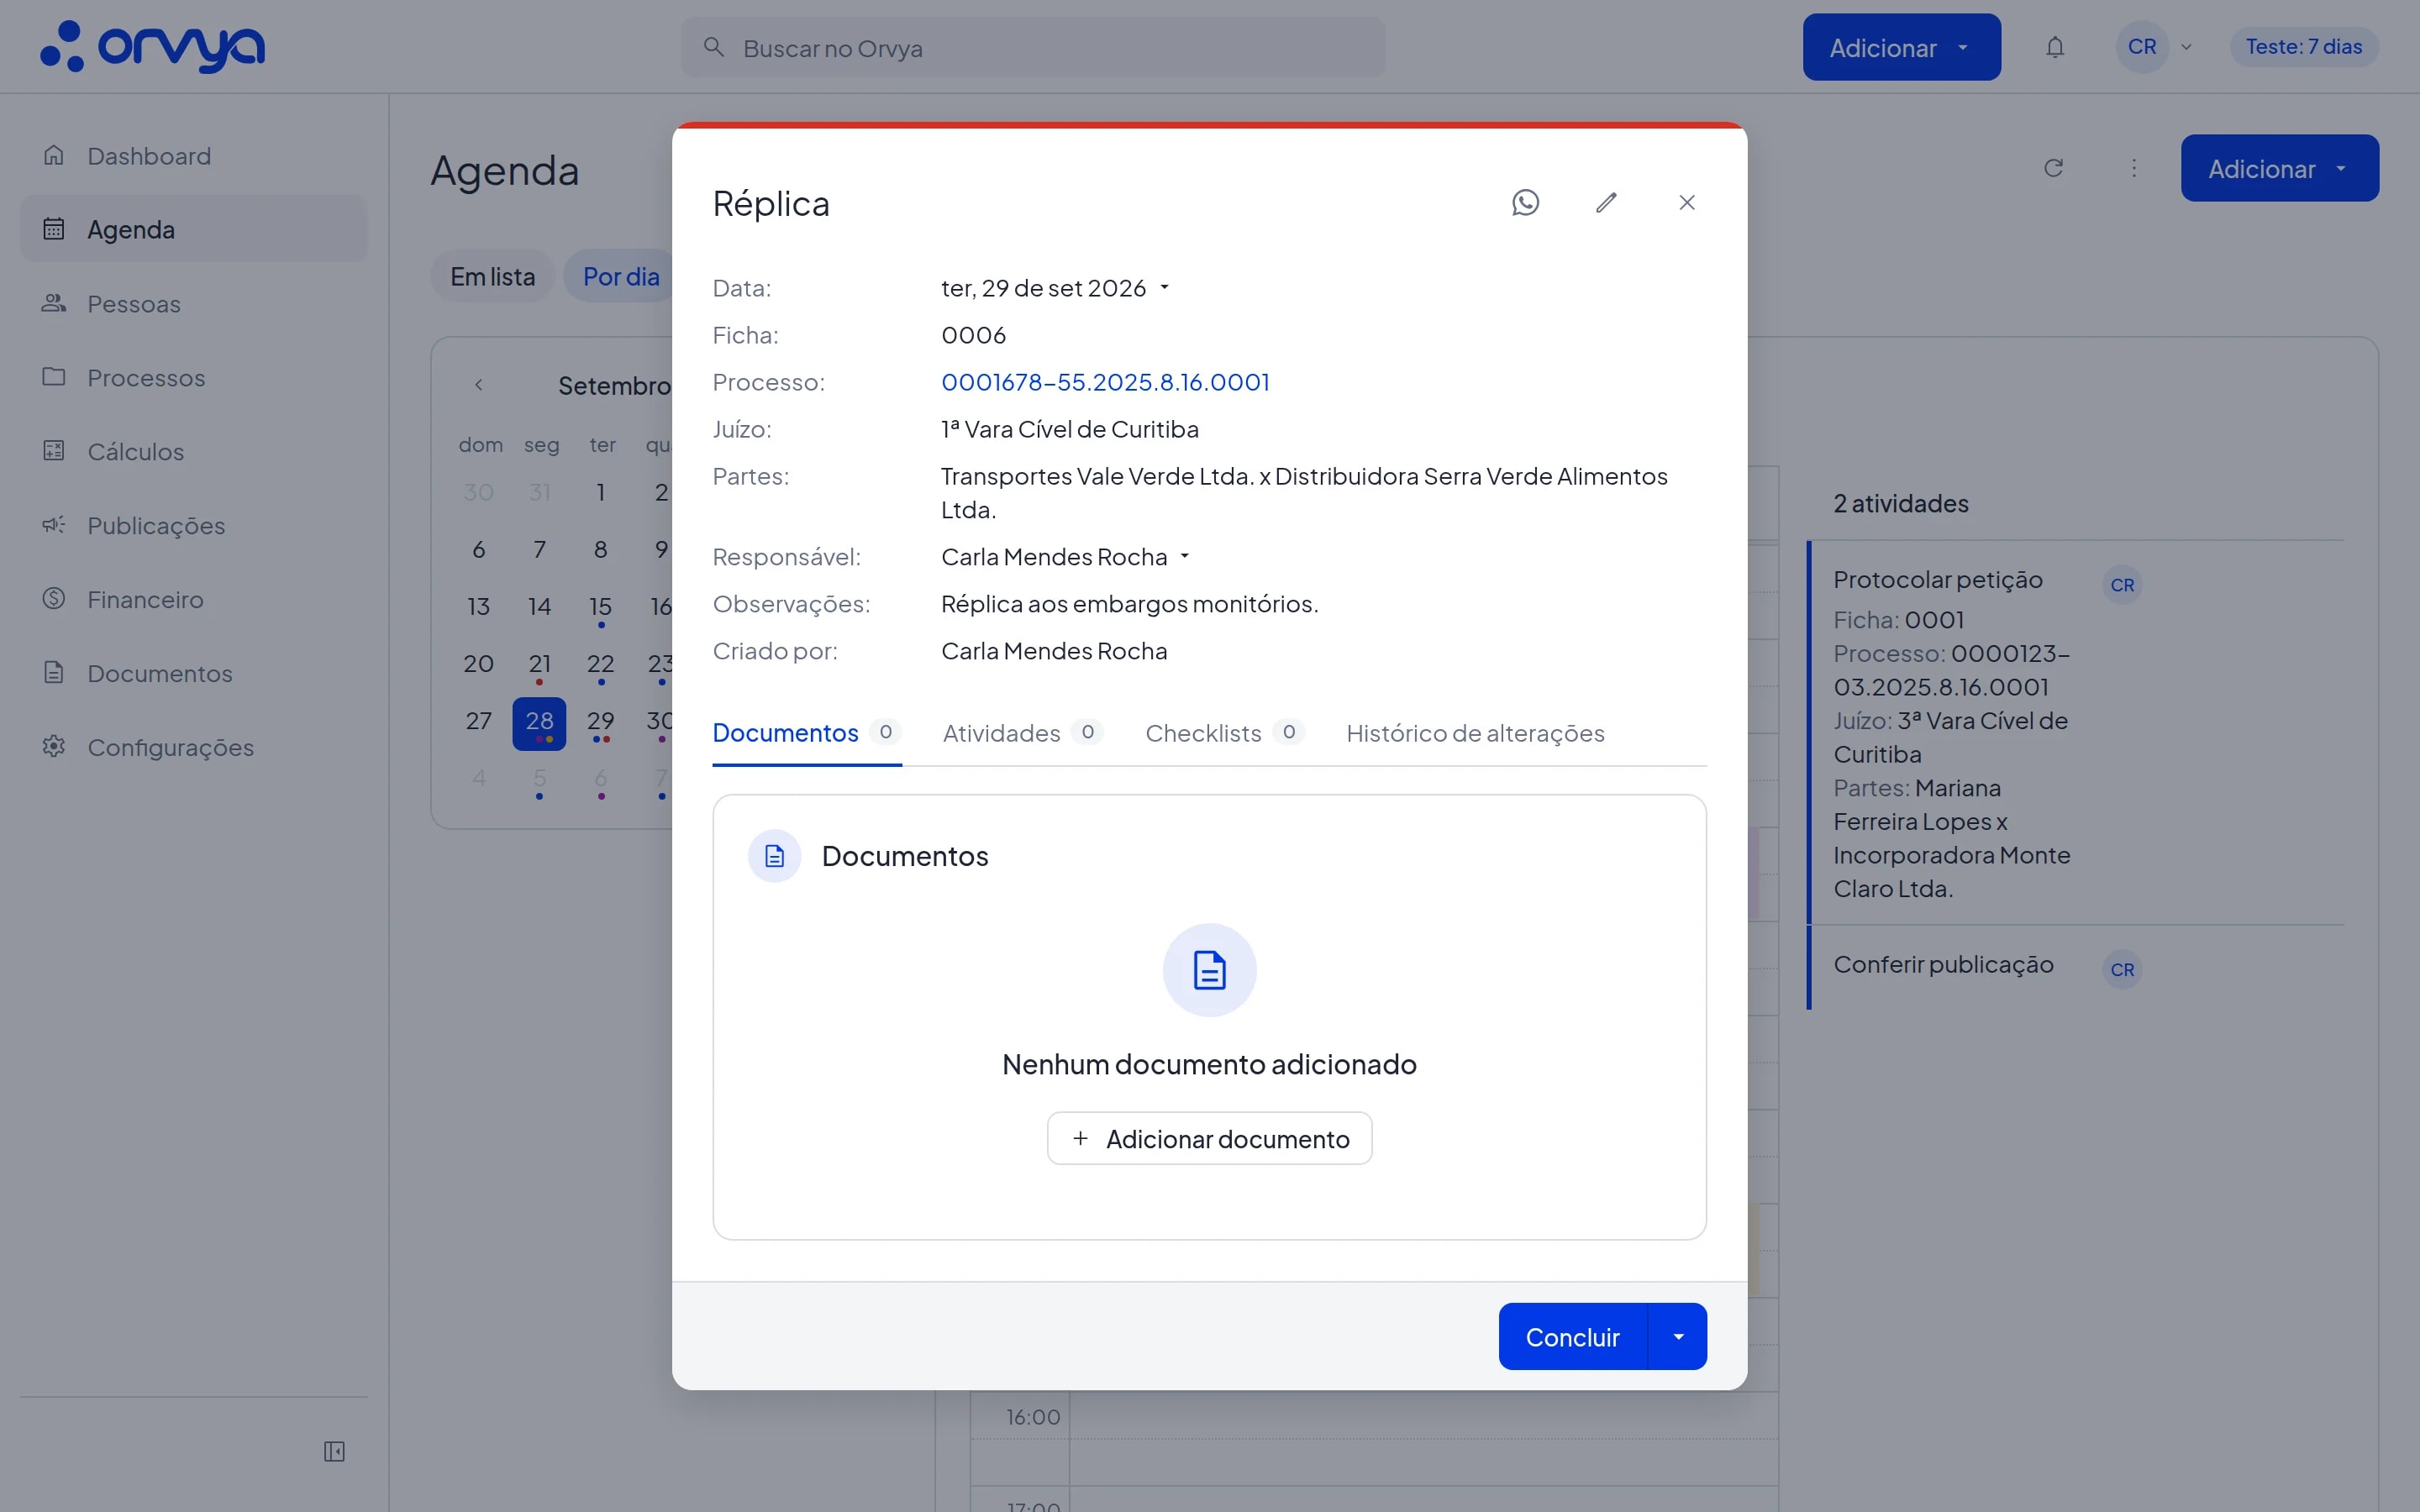This screenshot has height=1512, width=2420.
Task: Click the Processos folder icon
Action: 54,377
